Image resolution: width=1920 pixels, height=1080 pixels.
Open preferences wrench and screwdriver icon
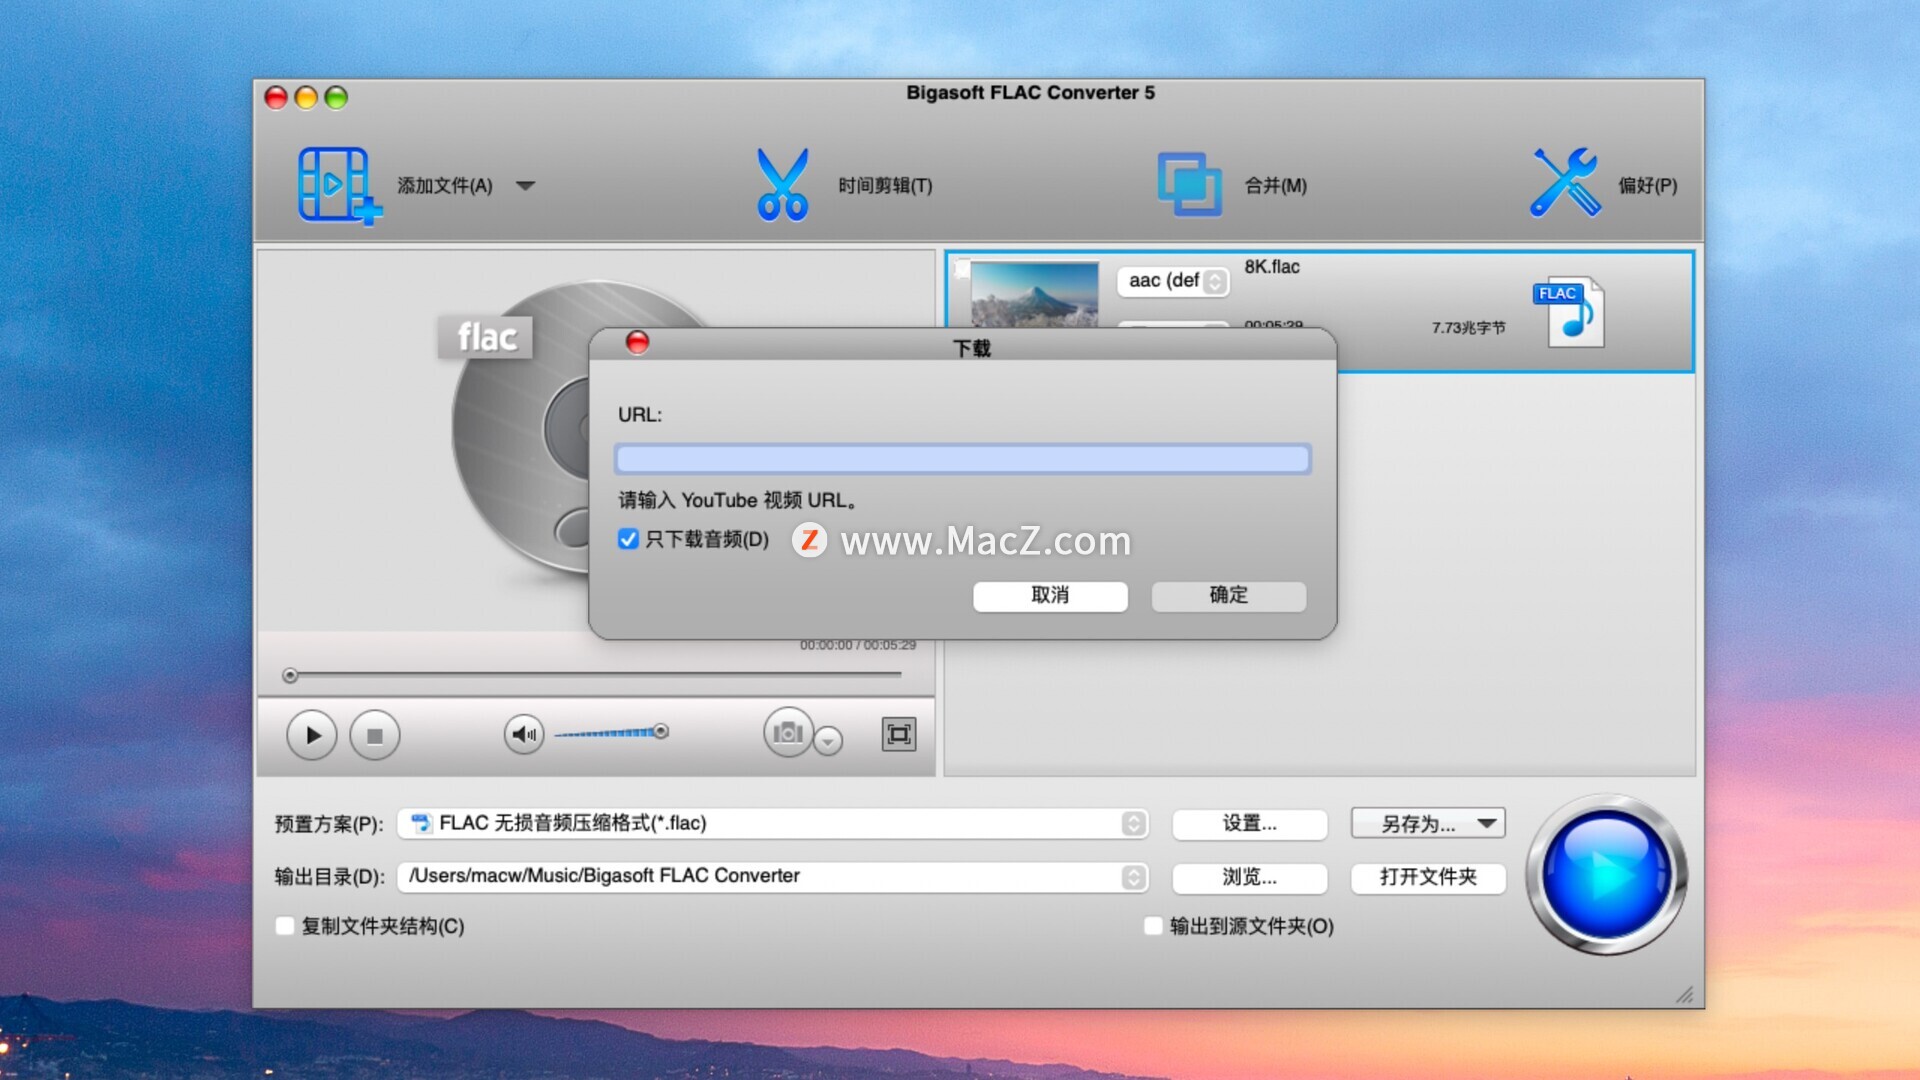point(1565,183)
